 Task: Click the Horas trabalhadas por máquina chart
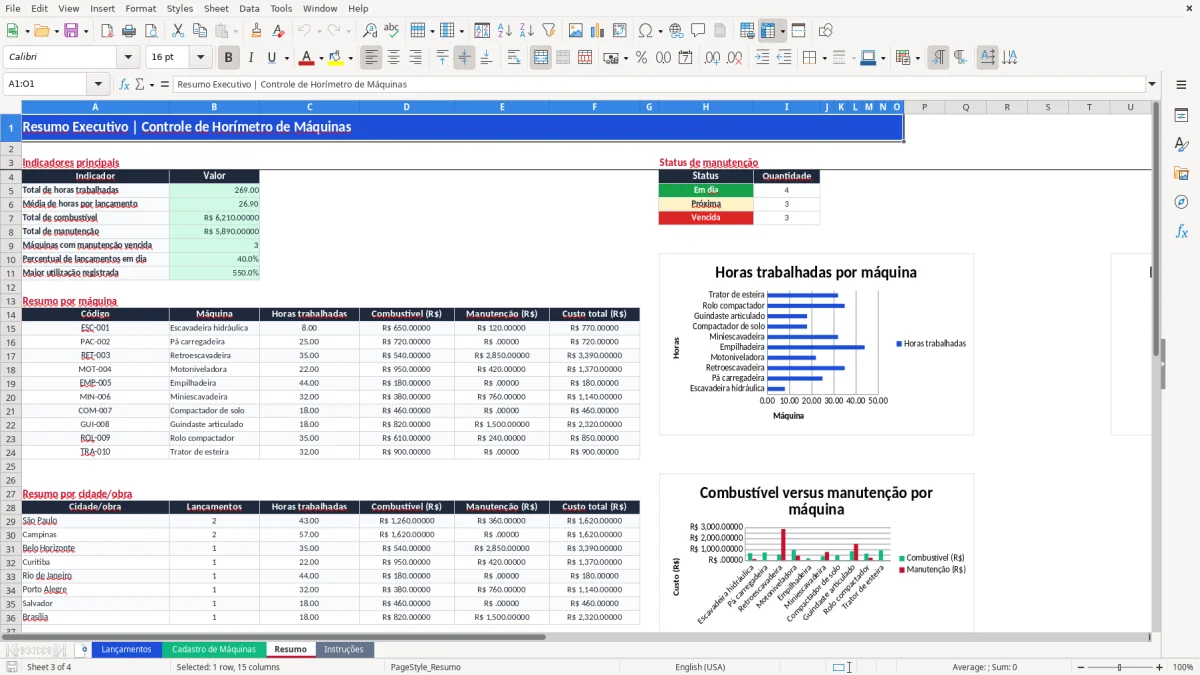816,344
